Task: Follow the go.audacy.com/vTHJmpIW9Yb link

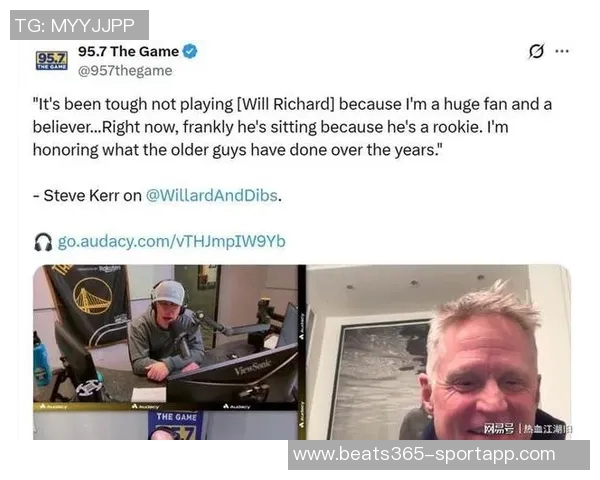Action: pos(171,242)
